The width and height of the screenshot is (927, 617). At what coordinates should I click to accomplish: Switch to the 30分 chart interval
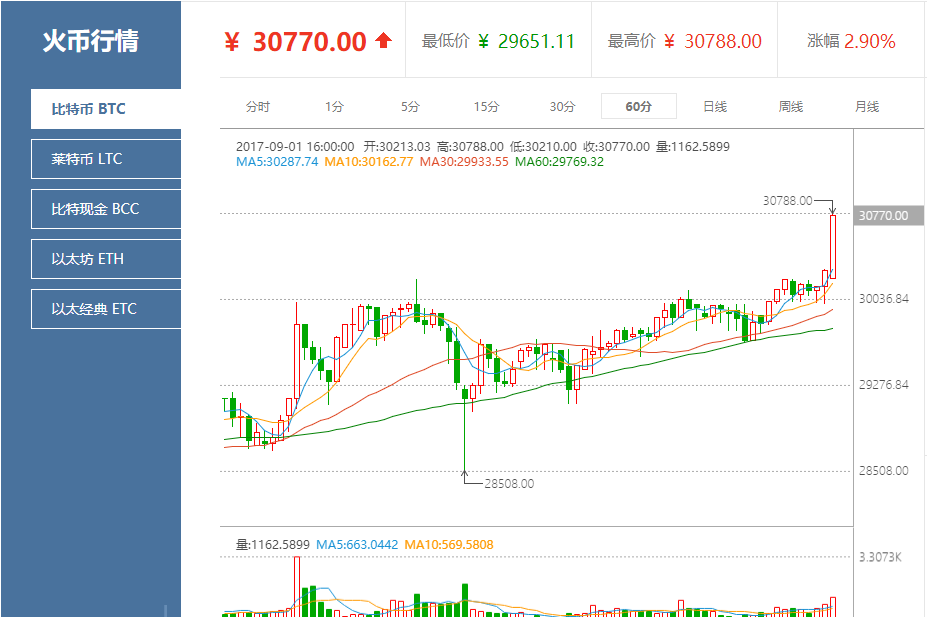pyautogui.click(x=562, y=104)
